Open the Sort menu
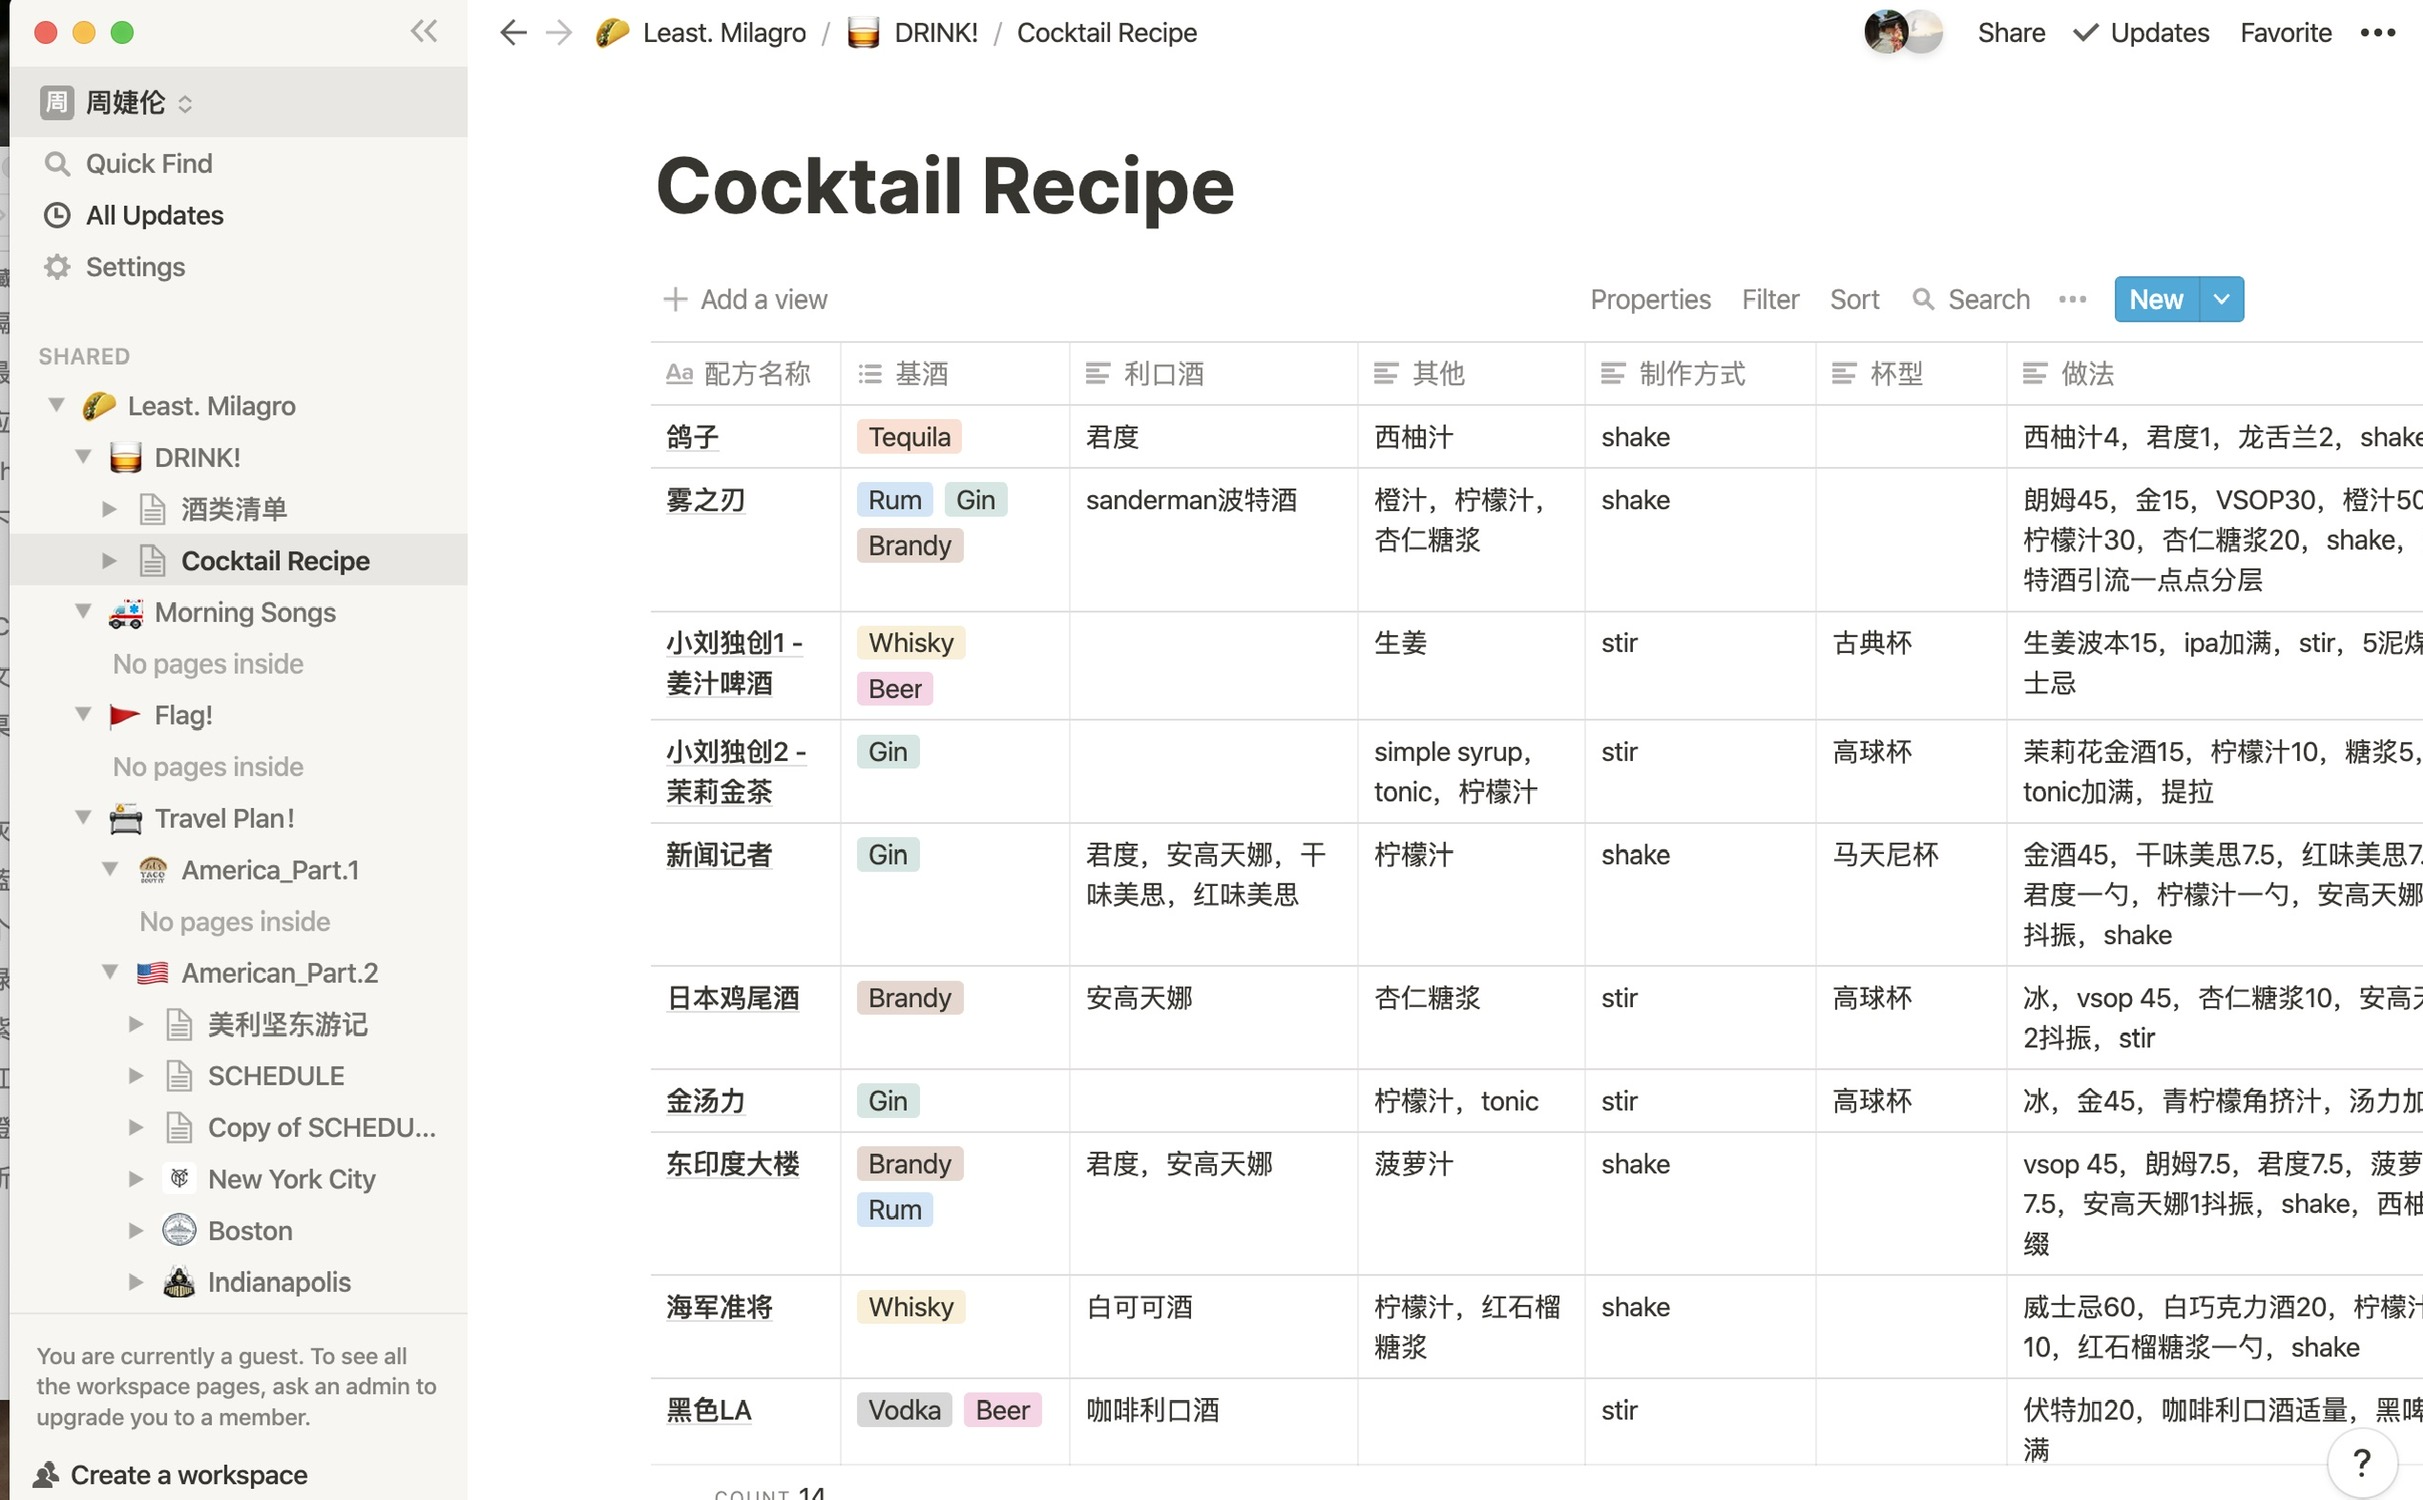 [x=1854, y=299]
